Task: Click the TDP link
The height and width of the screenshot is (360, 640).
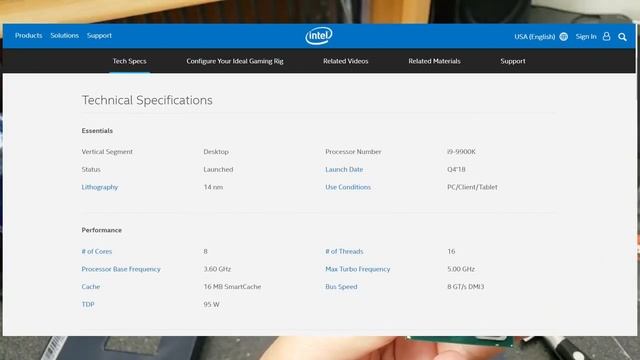Action: coord(88,304)
